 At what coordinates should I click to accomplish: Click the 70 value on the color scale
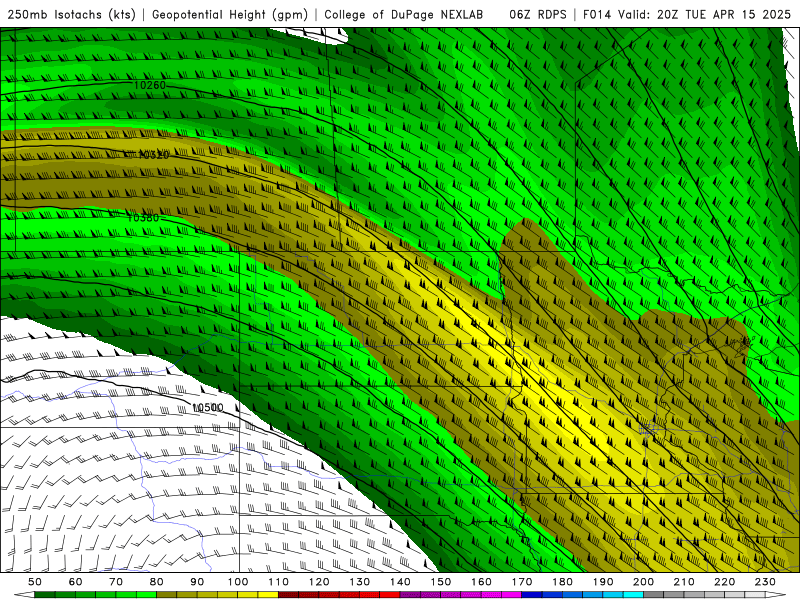point(116,582)
